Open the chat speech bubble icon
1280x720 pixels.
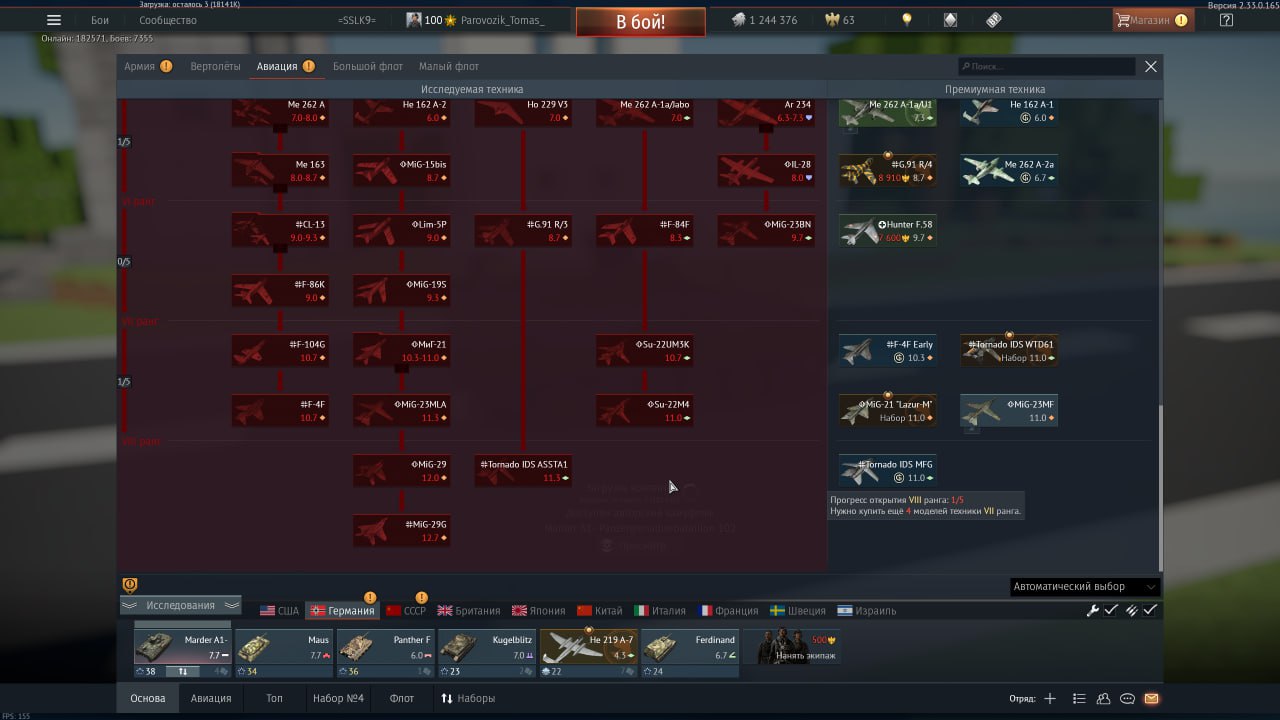(x=1127, y=699)
